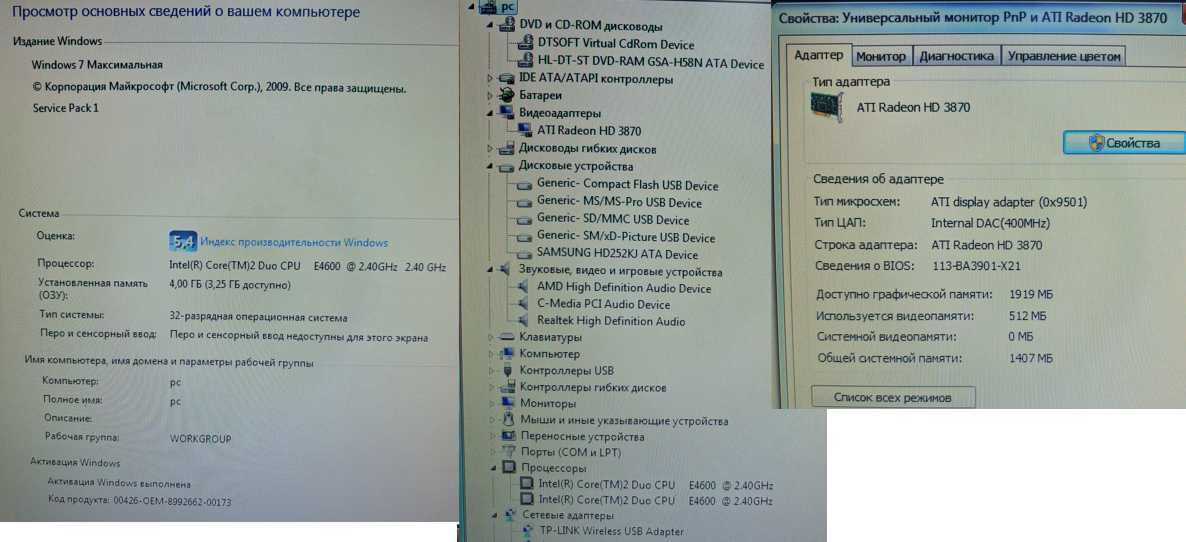Expand the Клавиатуры category
The height and width of the screenshot is (542, 1186).
click(x=491, y=337)
